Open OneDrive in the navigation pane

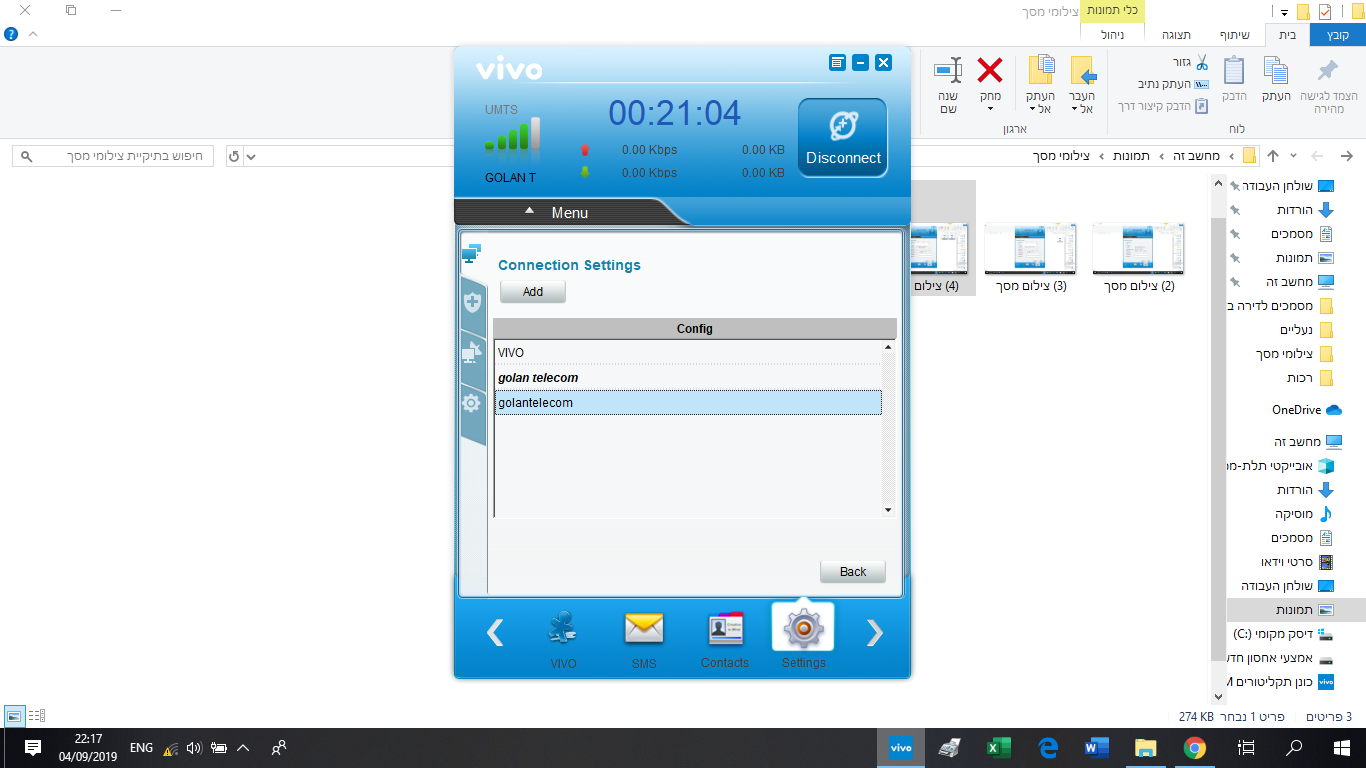tap(1306, 410)
